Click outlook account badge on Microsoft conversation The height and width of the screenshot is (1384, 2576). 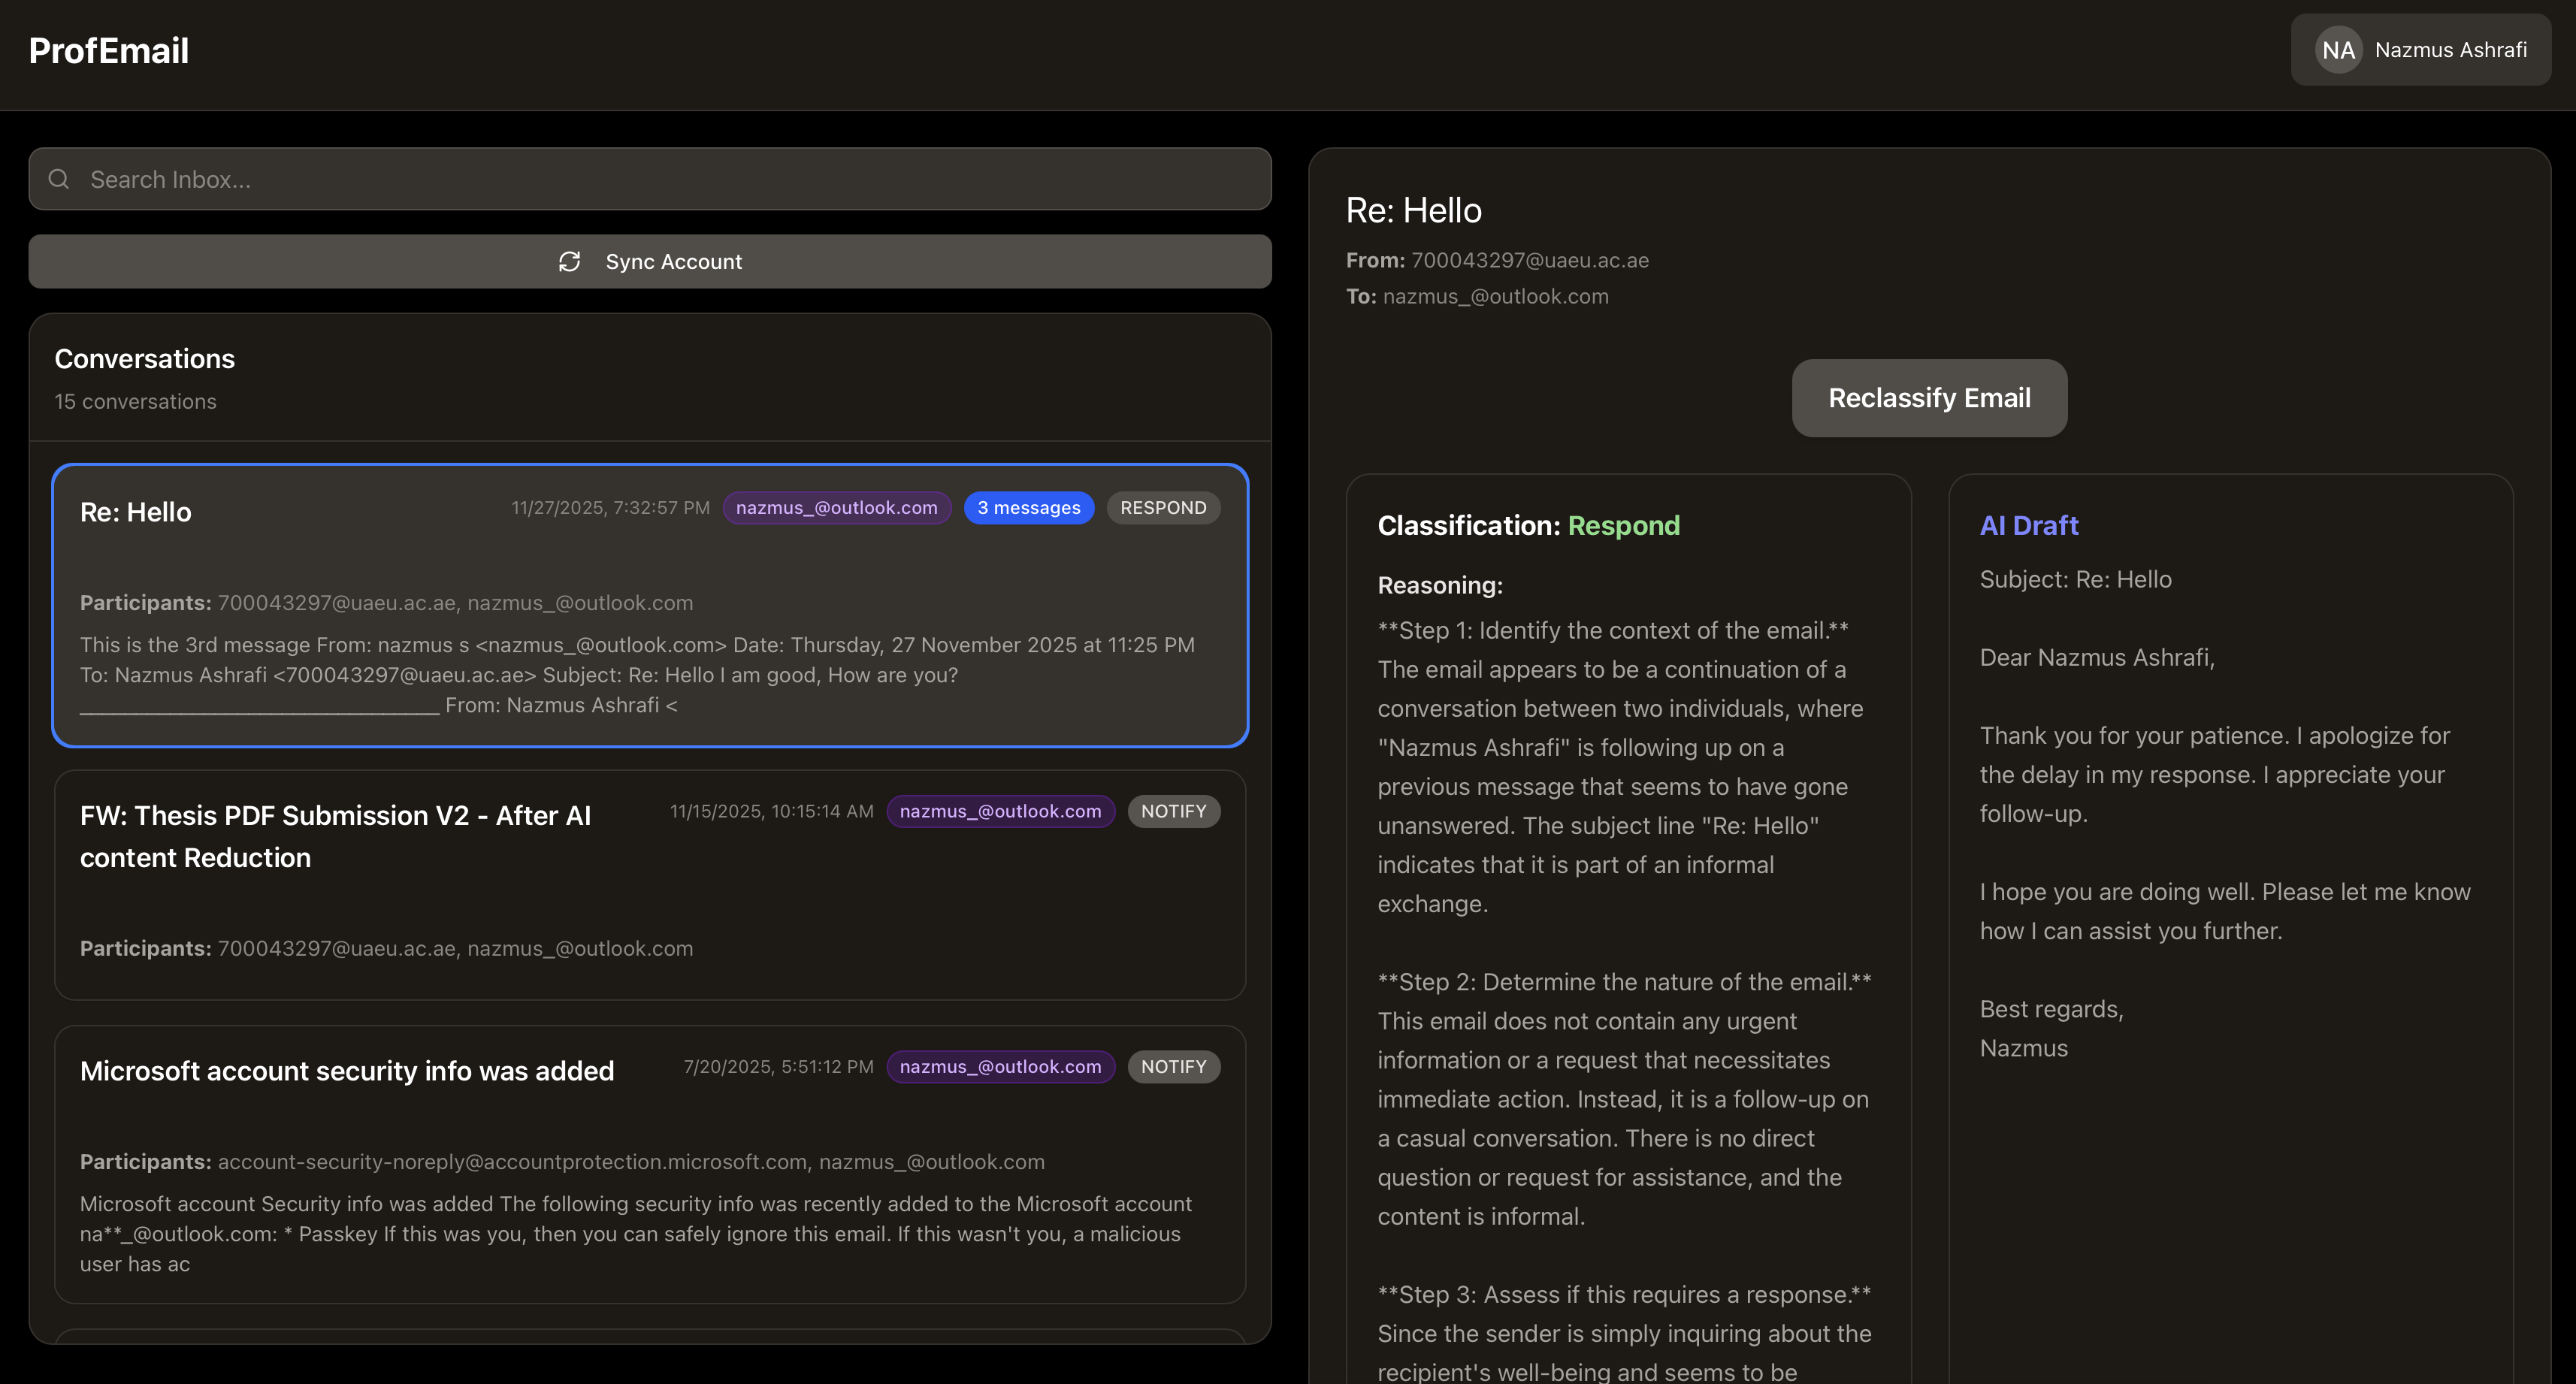[x=1000, y=1067]
